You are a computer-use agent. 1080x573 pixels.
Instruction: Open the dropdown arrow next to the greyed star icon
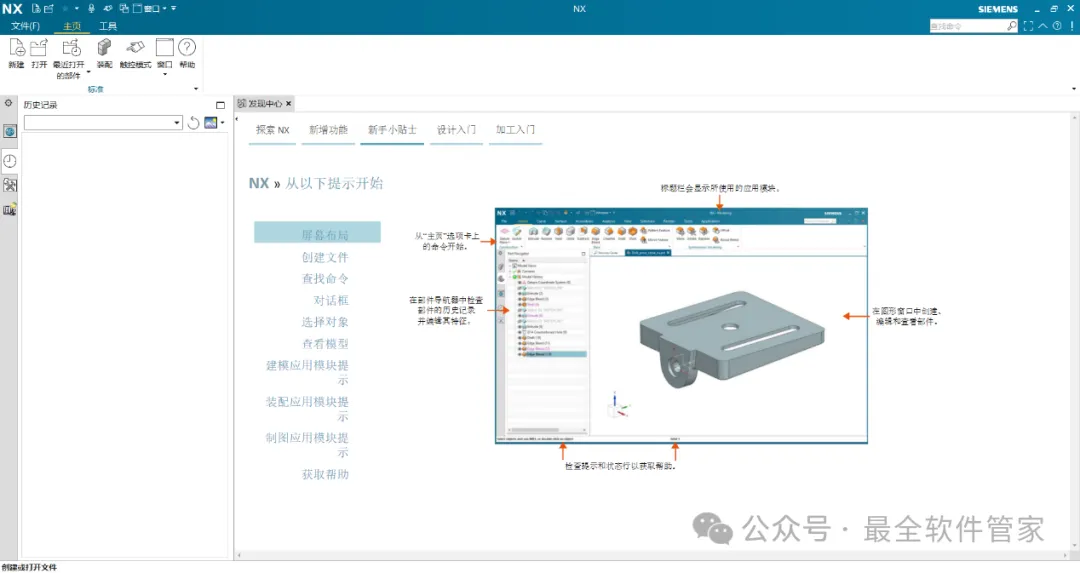76,8
